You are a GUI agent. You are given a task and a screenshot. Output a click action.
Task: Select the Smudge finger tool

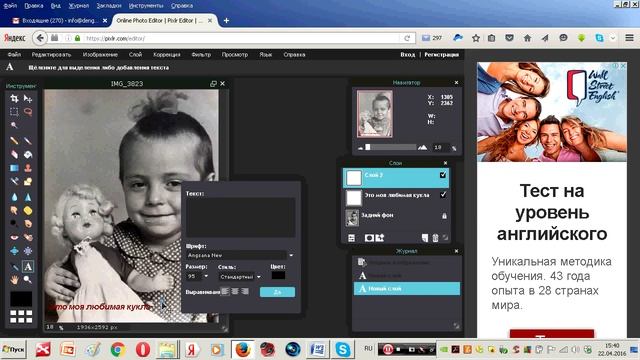click(x=14, y=210)
